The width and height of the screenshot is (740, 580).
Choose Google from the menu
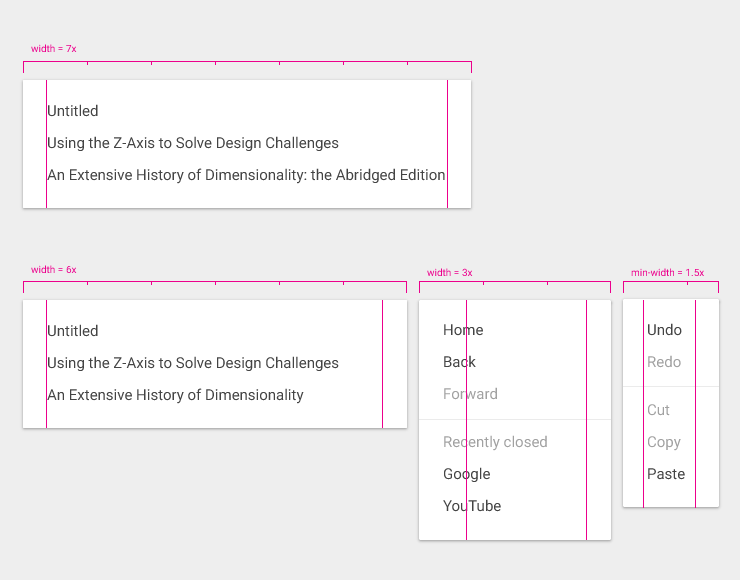[467, 474]
